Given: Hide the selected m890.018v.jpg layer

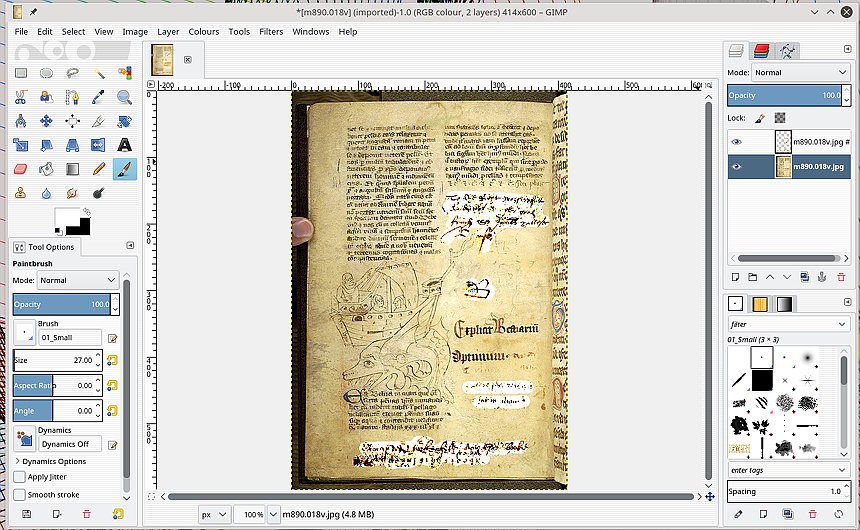Looking at the screenshot, I should point(737,166).
